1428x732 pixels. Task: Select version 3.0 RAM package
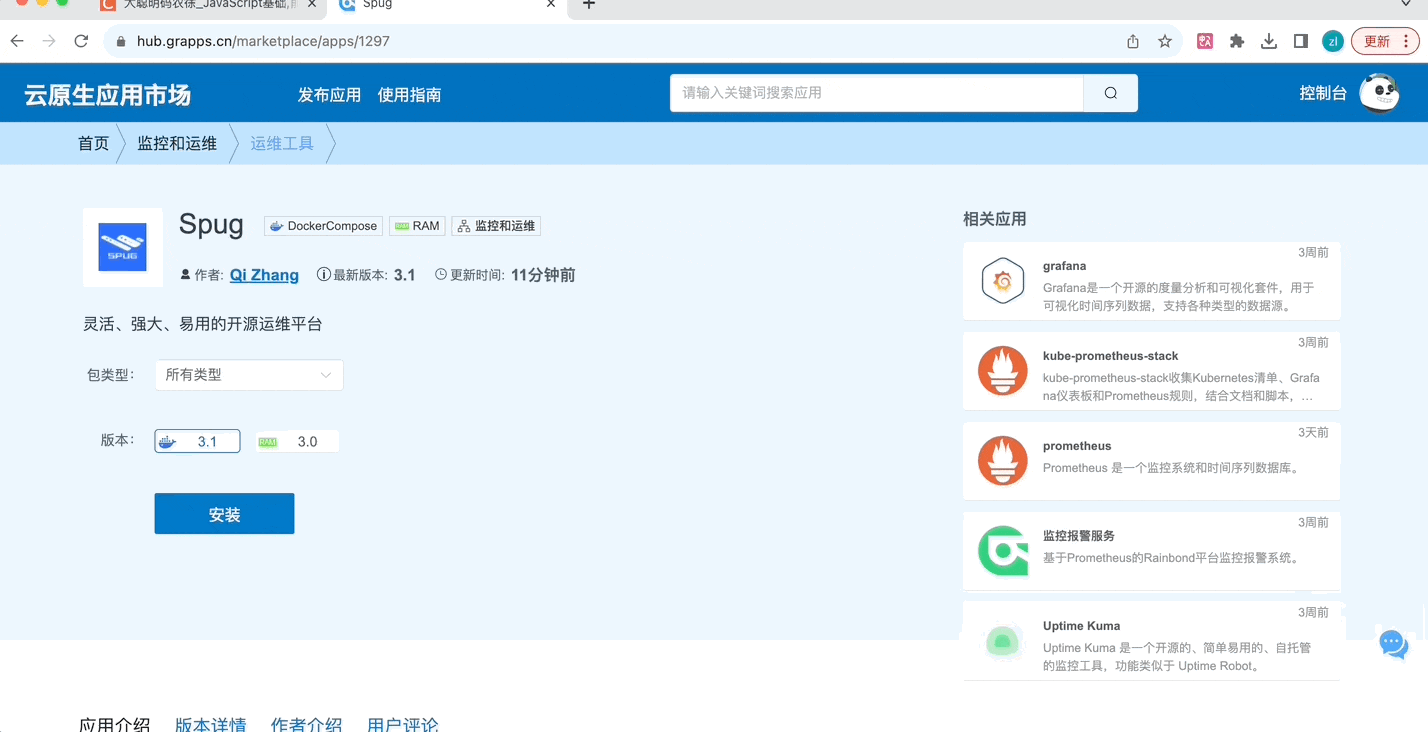[x=297, y=441]
